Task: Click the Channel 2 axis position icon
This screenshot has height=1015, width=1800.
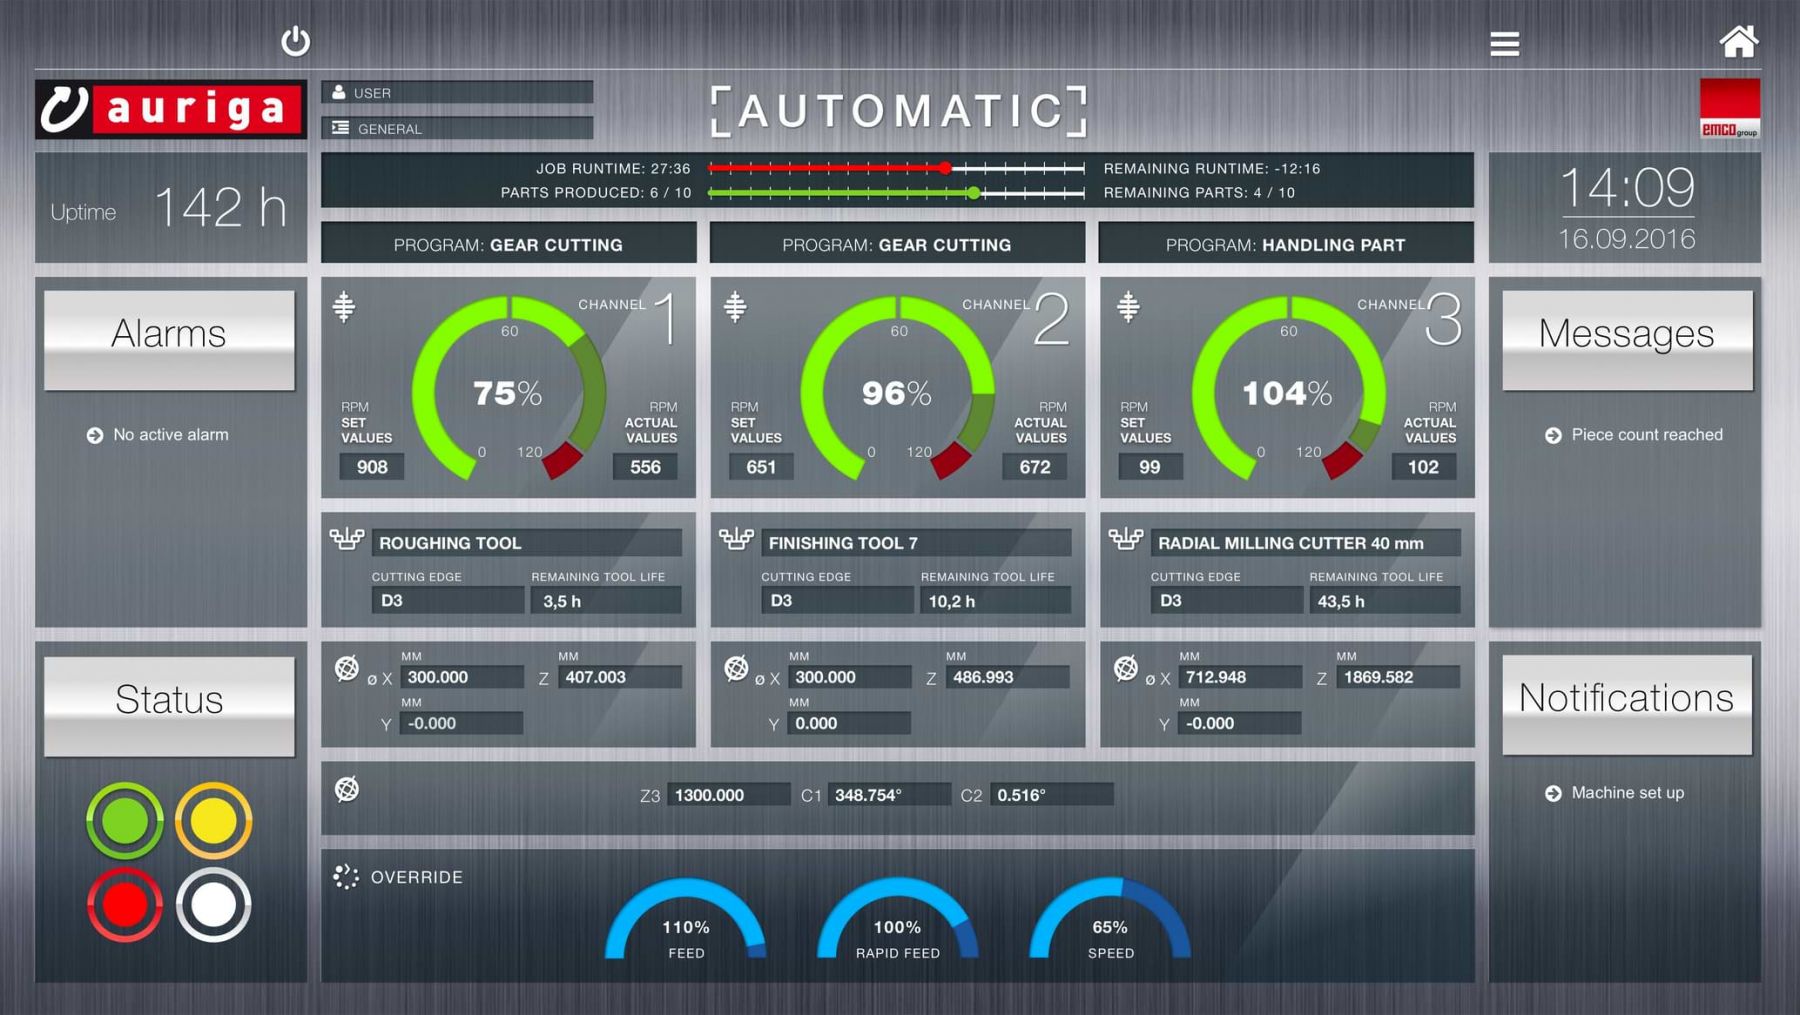Action: click(736, 668)
